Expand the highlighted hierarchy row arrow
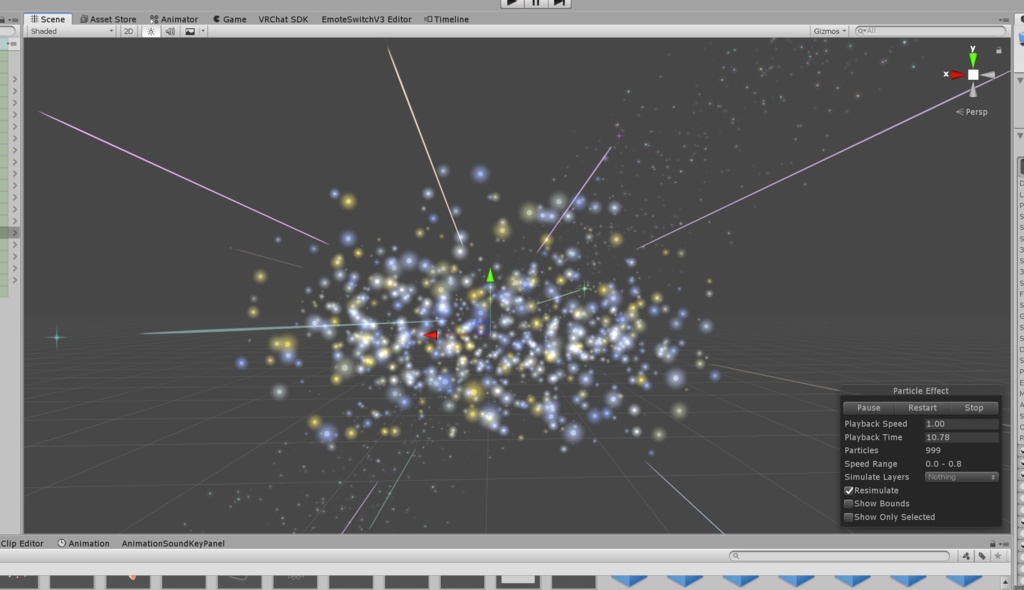The height and width of the screenshot is (590, 1024). coord(14,233)
